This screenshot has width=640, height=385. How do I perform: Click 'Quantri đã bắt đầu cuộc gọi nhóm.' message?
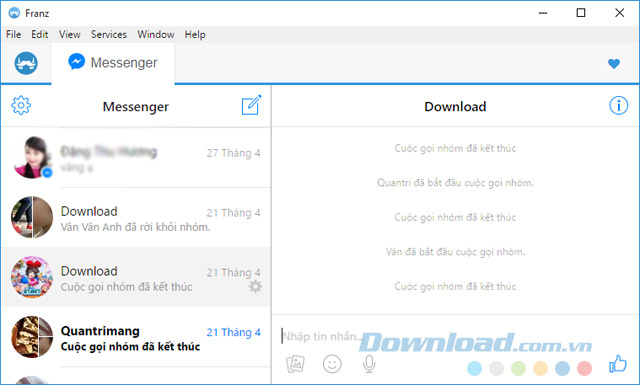[455, 182]
